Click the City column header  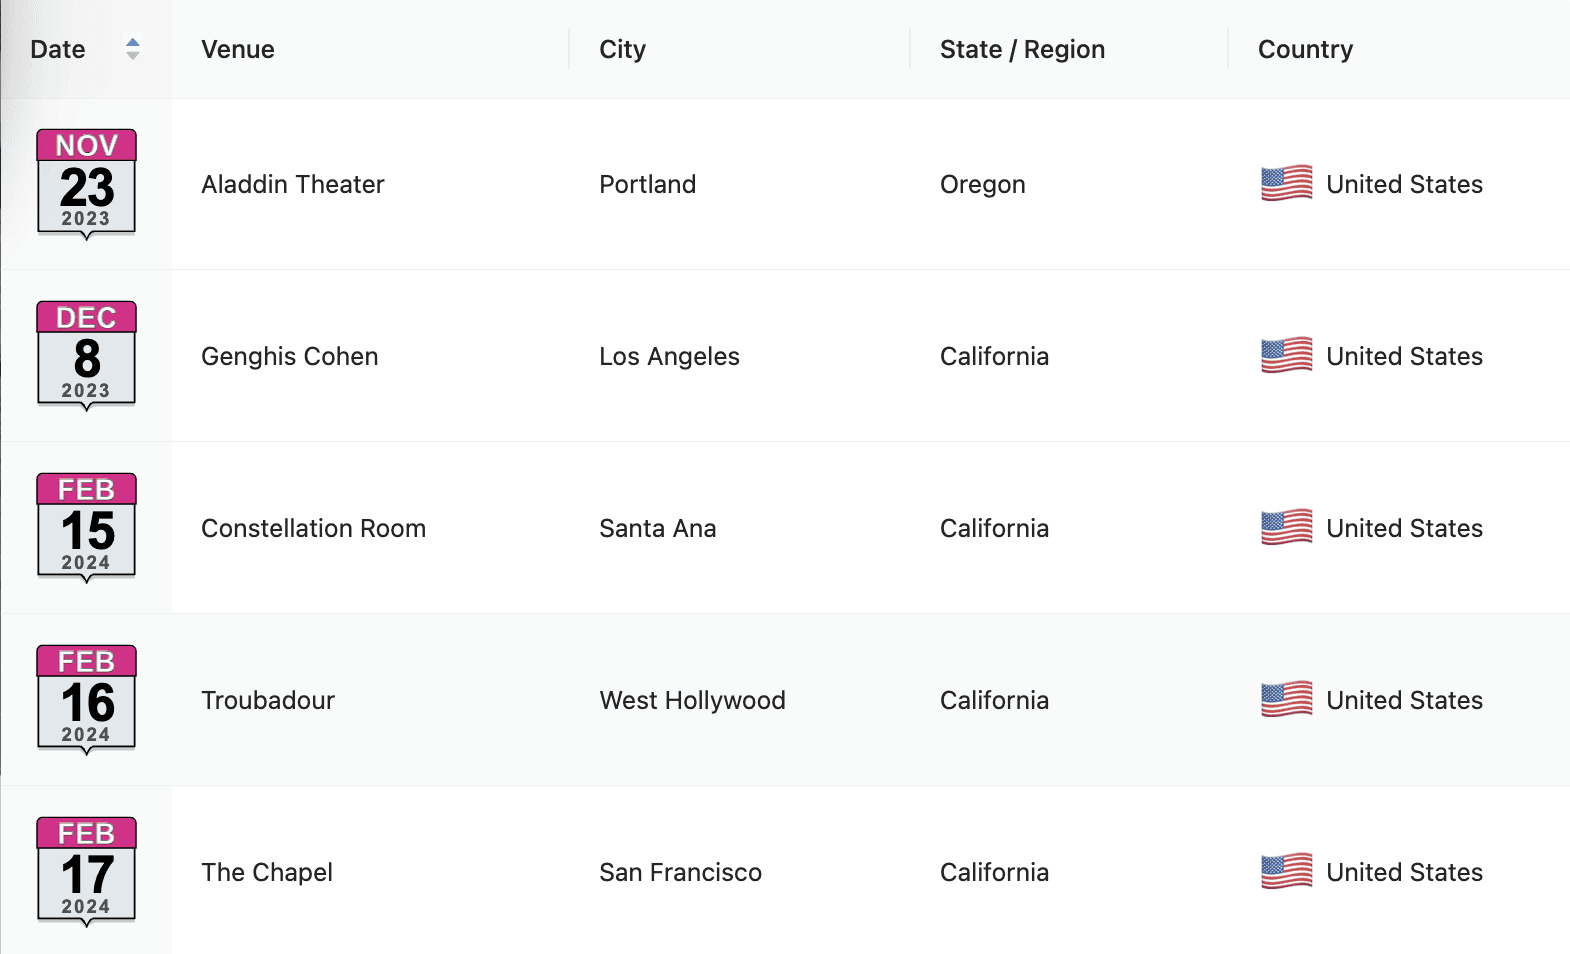(622, 49)
